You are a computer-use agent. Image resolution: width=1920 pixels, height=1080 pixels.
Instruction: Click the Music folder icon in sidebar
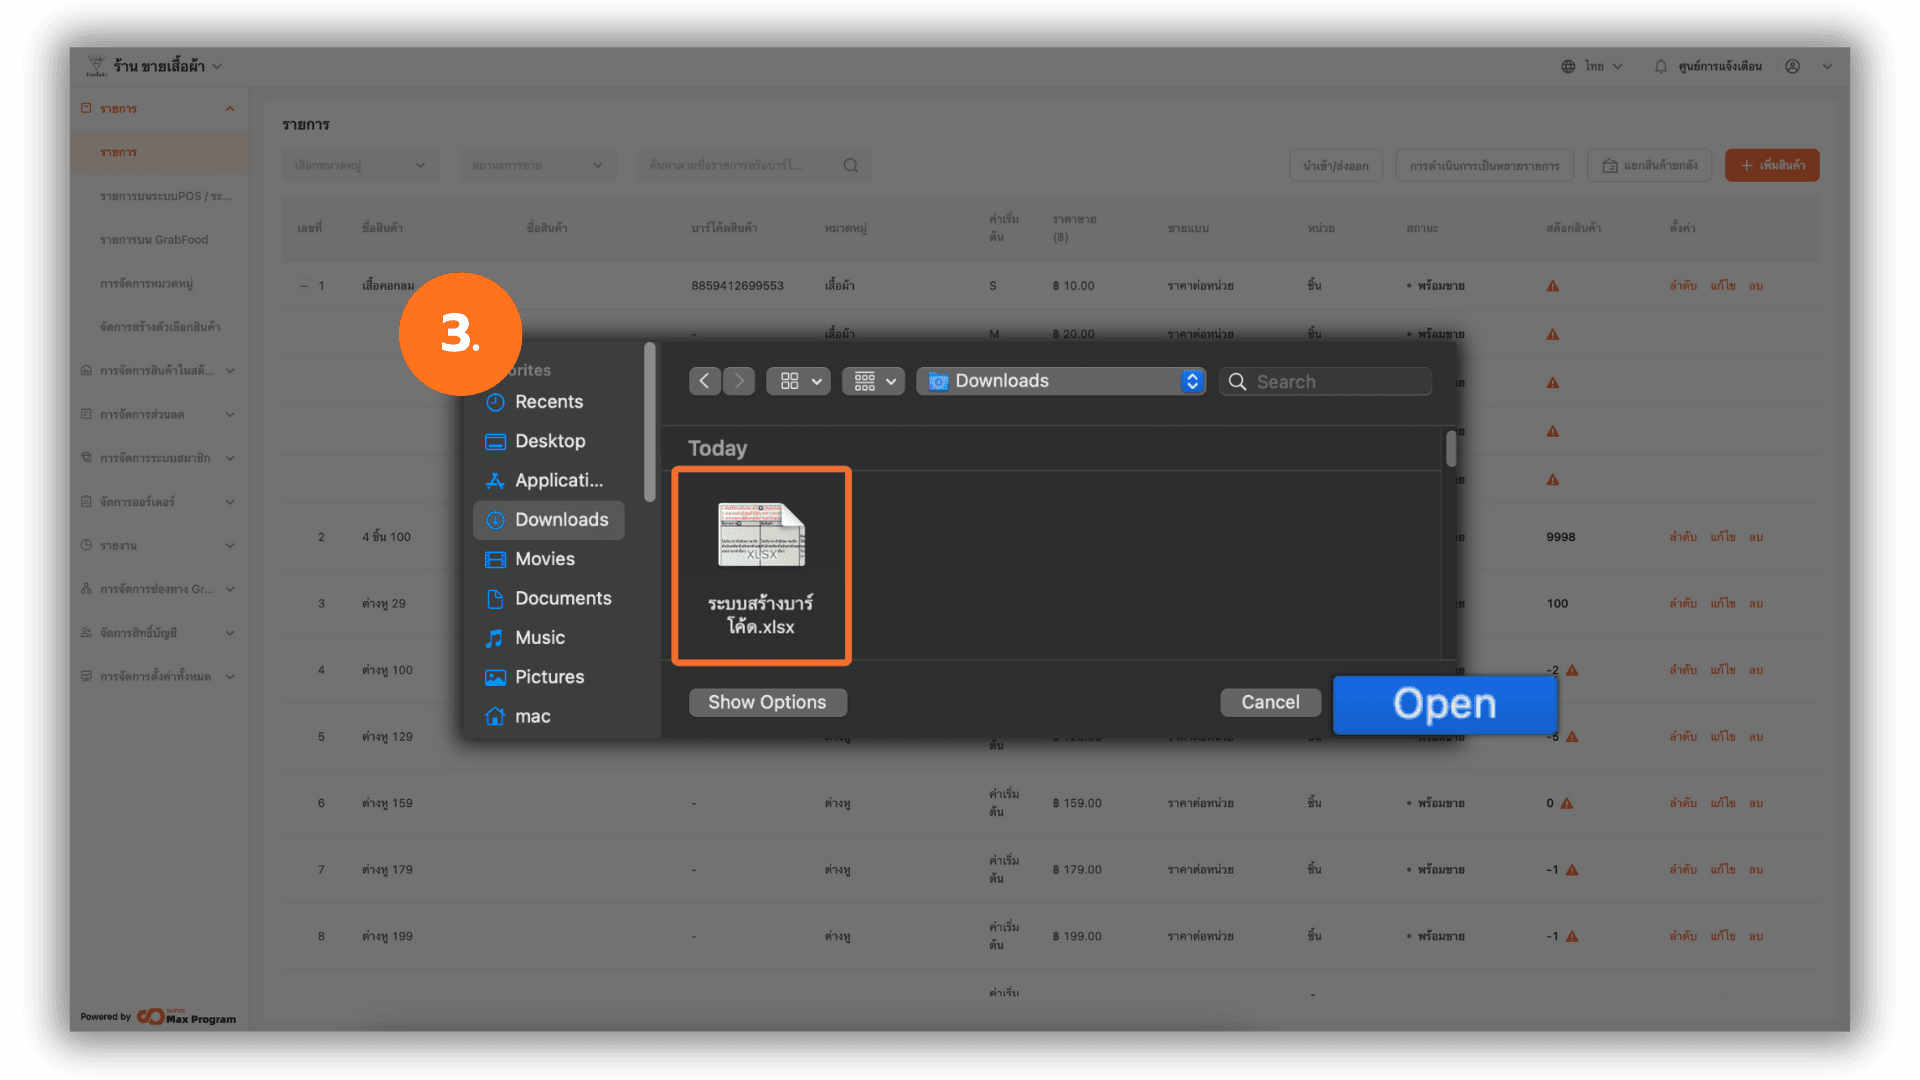(495, 638)
